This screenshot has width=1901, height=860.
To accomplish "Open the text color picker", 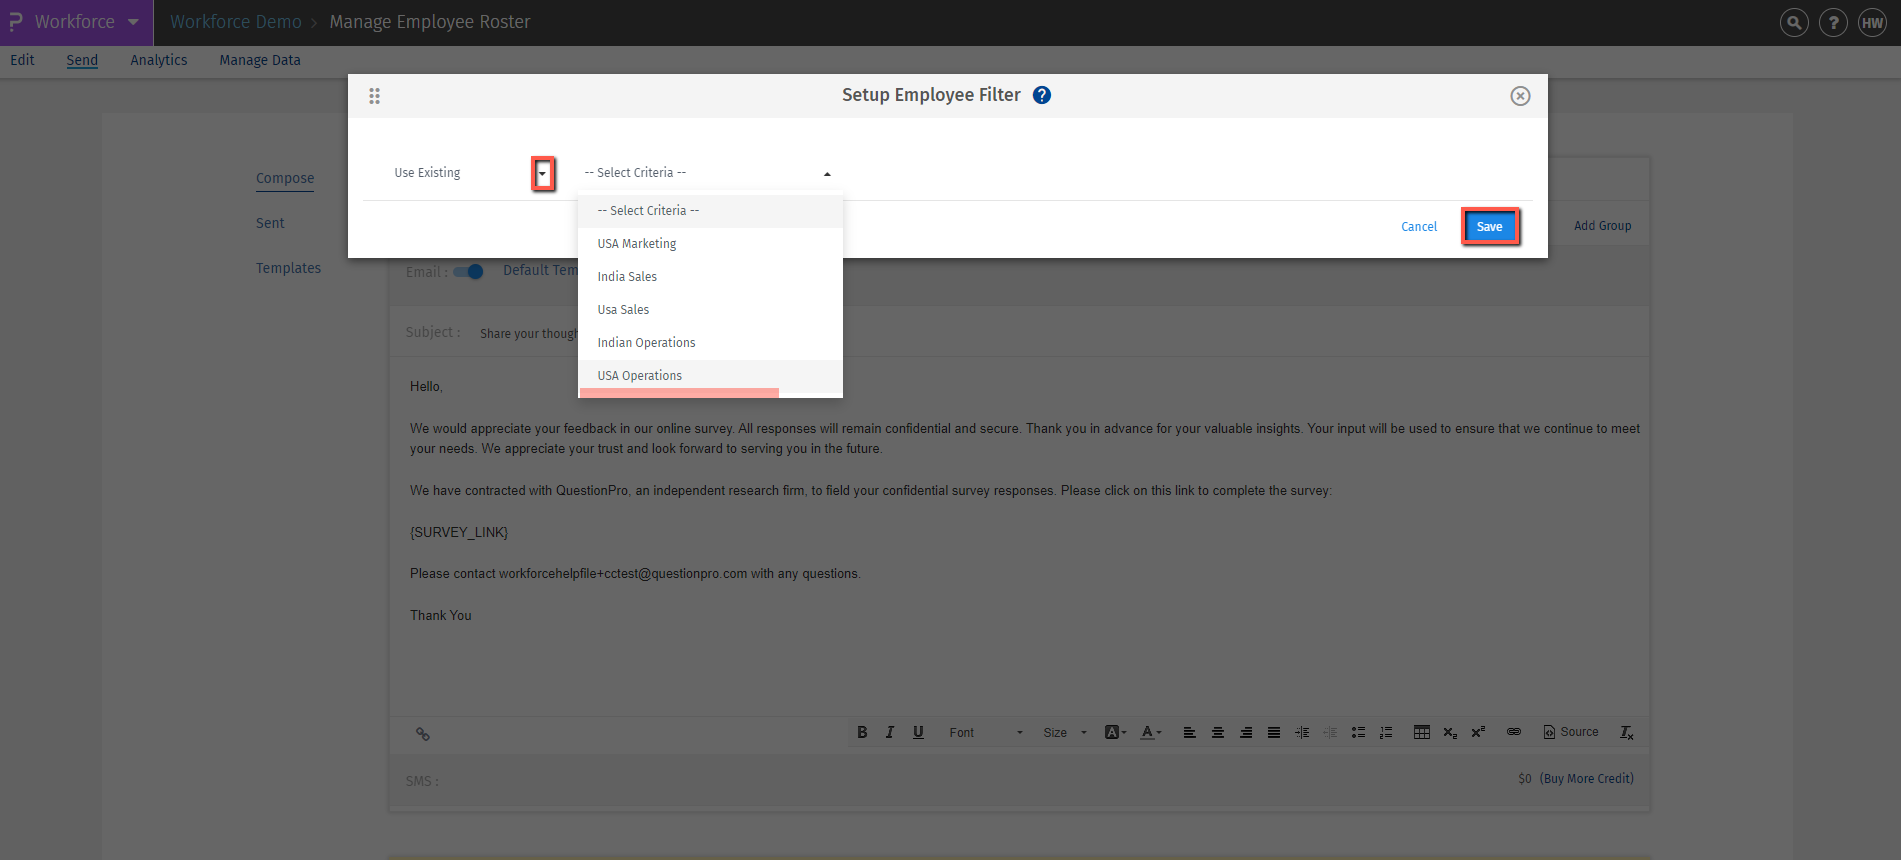I will (1151, 732).
